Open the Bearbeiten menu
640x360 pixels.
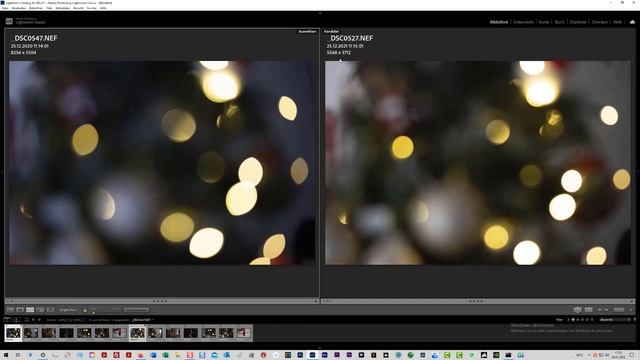(19, 8)
